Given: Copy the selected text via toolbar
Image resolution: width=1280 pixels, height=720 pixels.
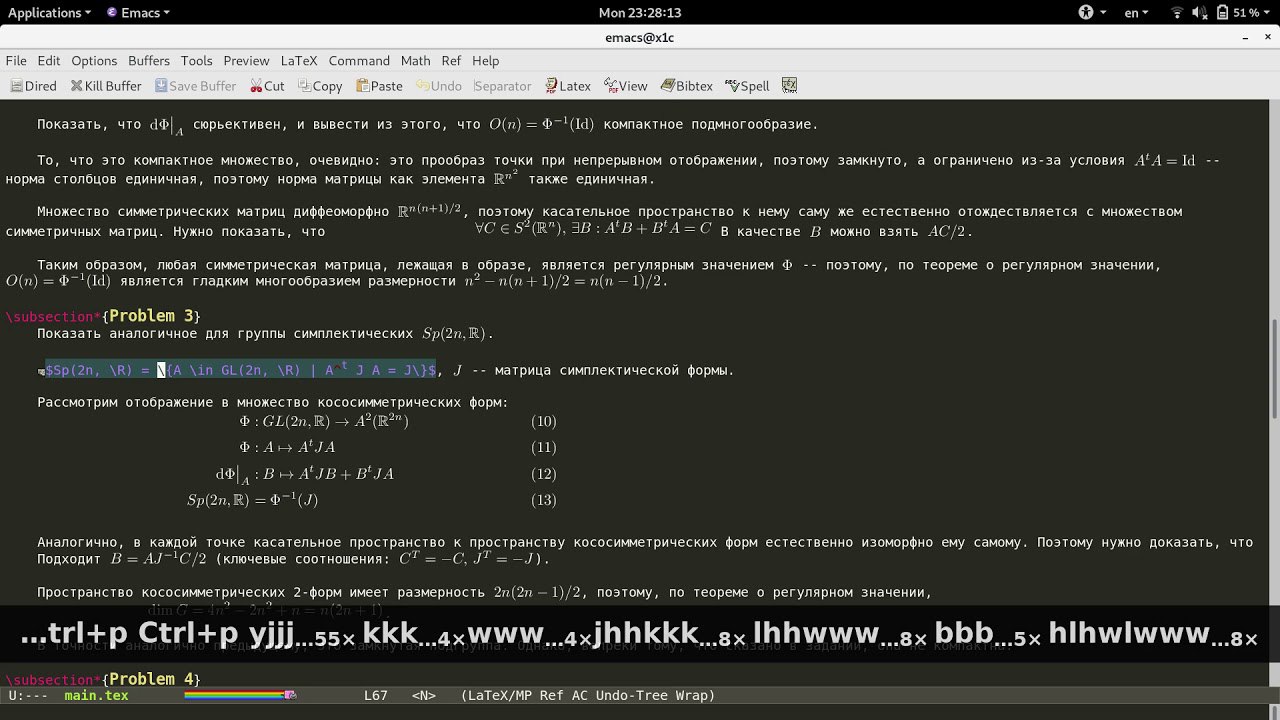Looking at the screenshot, I should tap(320, 86).
